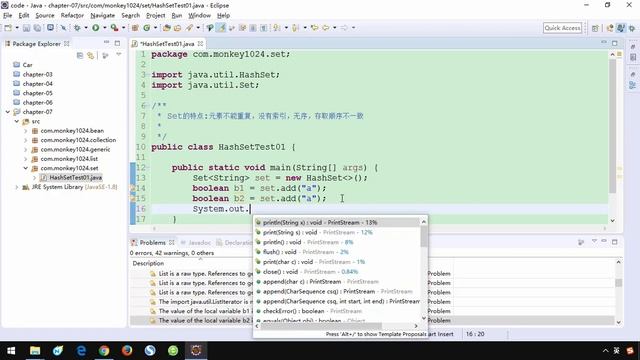
Task: Click the Run Last Tool (external tools) icon
Action: pos(115,28)
